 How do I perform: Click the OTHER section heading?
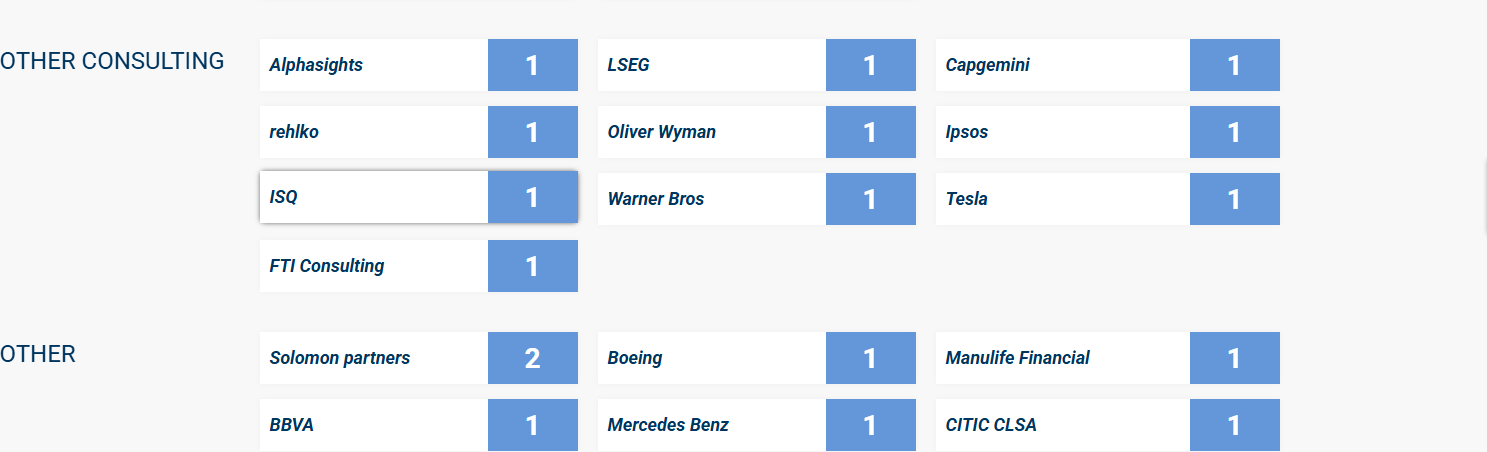[38, 354]
